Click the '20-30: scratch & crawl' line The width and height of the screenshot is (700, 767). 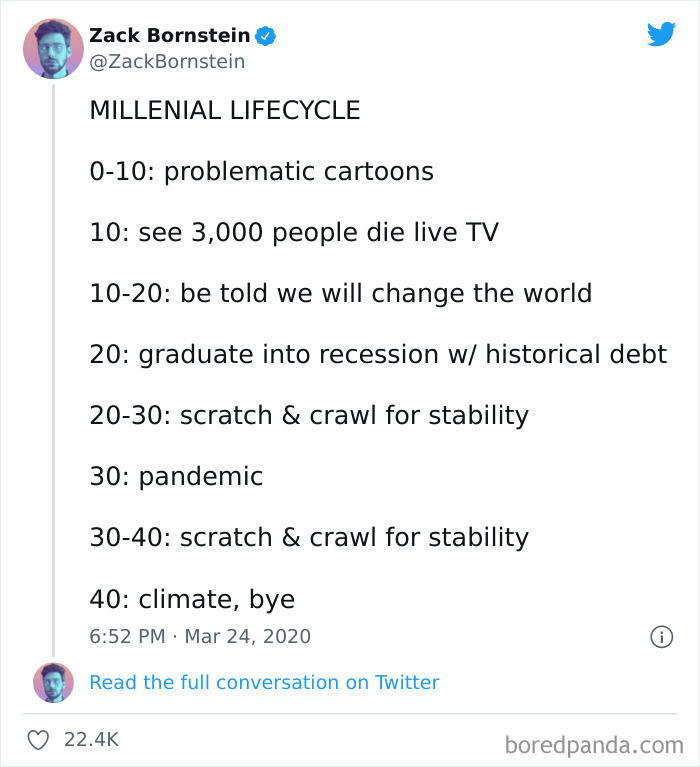tap(309, 415)
